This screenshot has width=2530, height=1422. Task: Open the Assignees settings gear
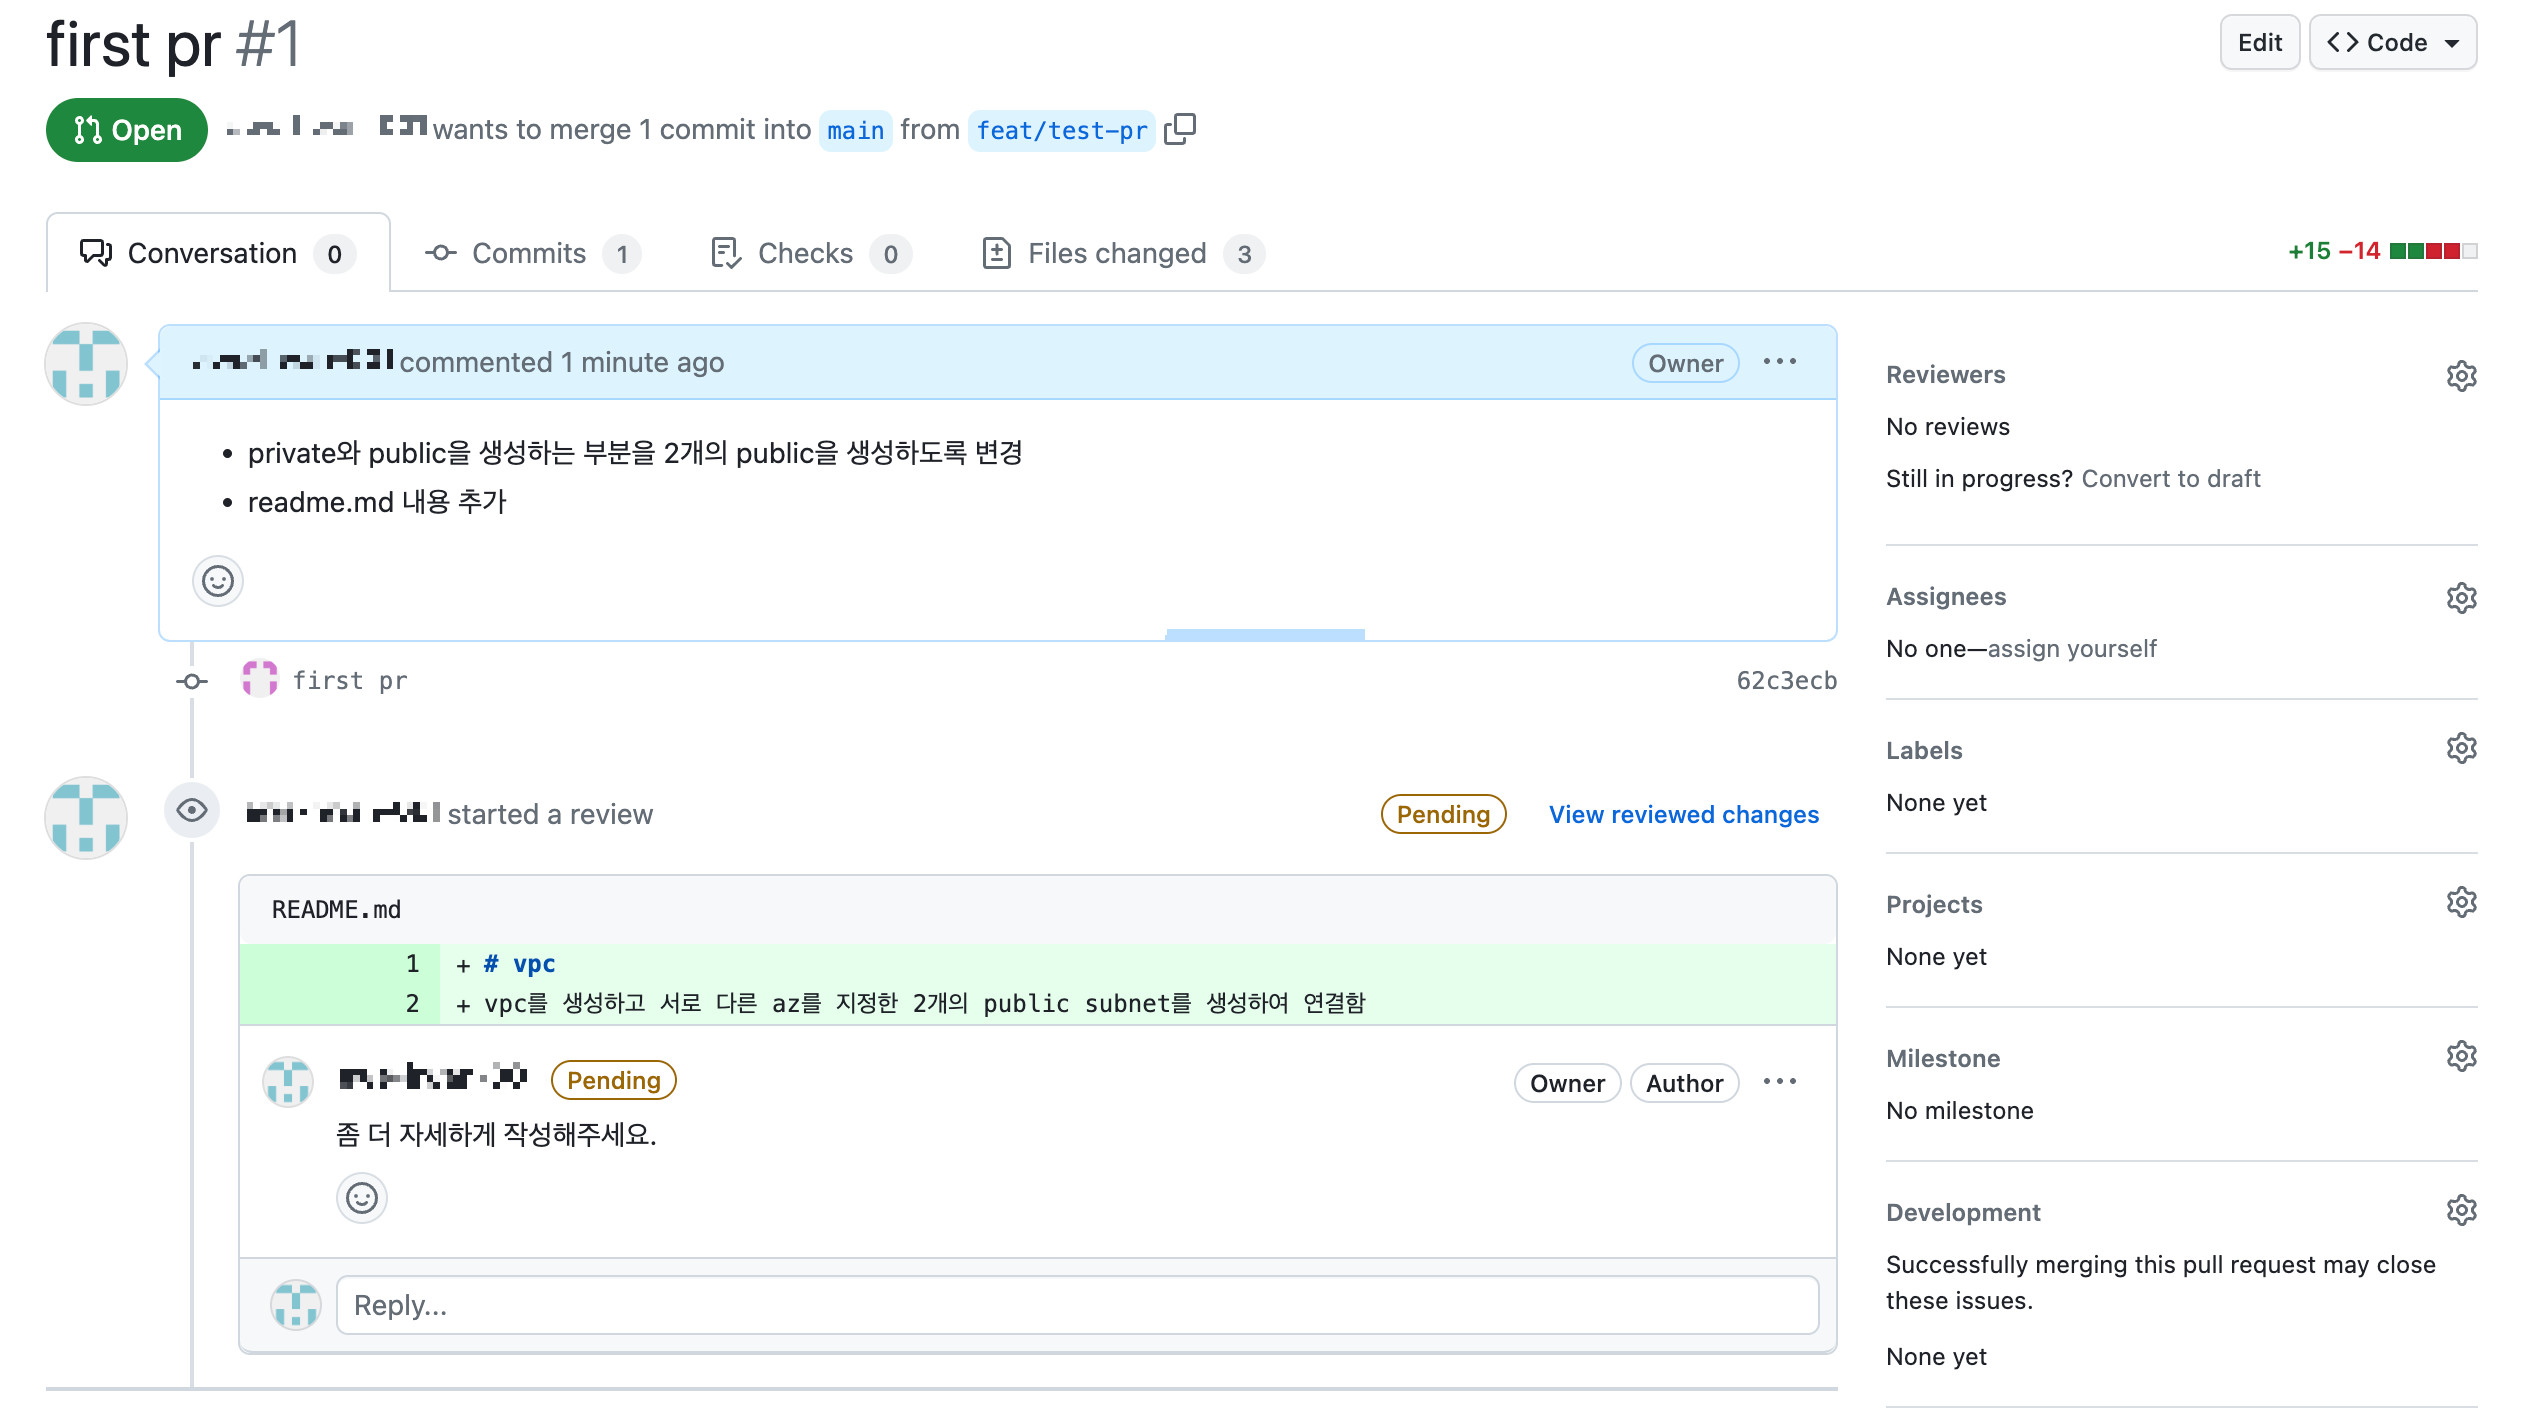point(2461,598)
